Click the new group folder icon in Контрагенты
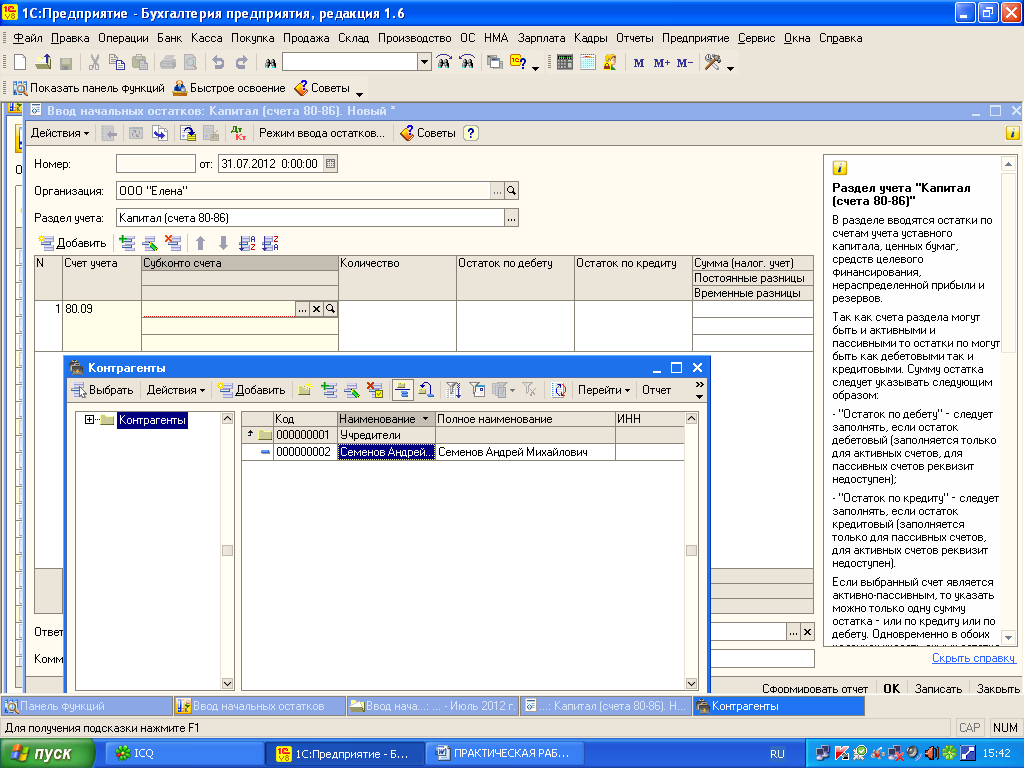Screen dimensions: 1024x768 click(x=304, y=390)
